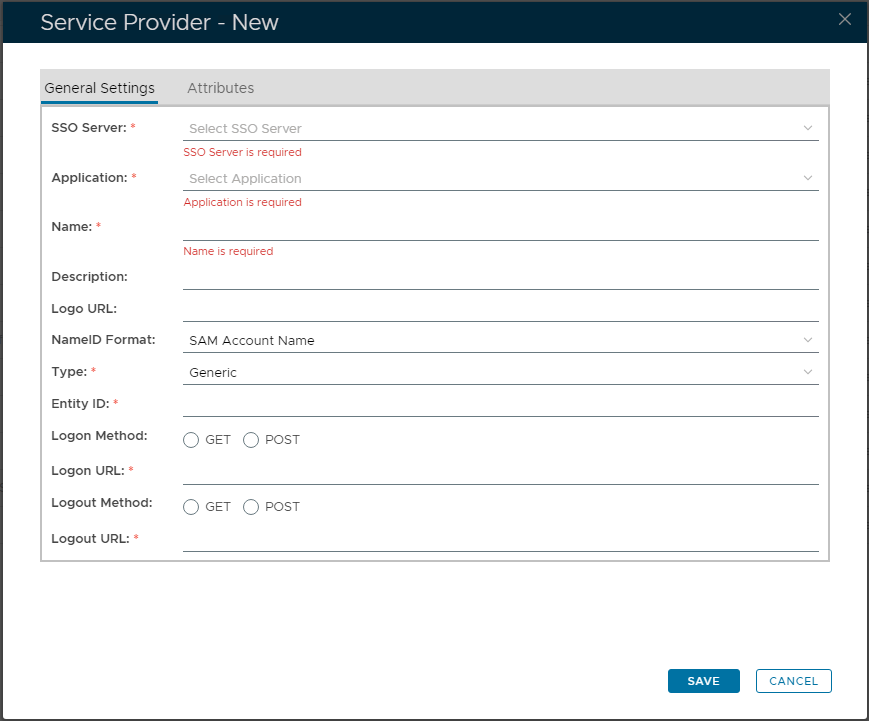Choose POST for Logout Method
Screen dimensions: 869x721
[x=251, y=507]
